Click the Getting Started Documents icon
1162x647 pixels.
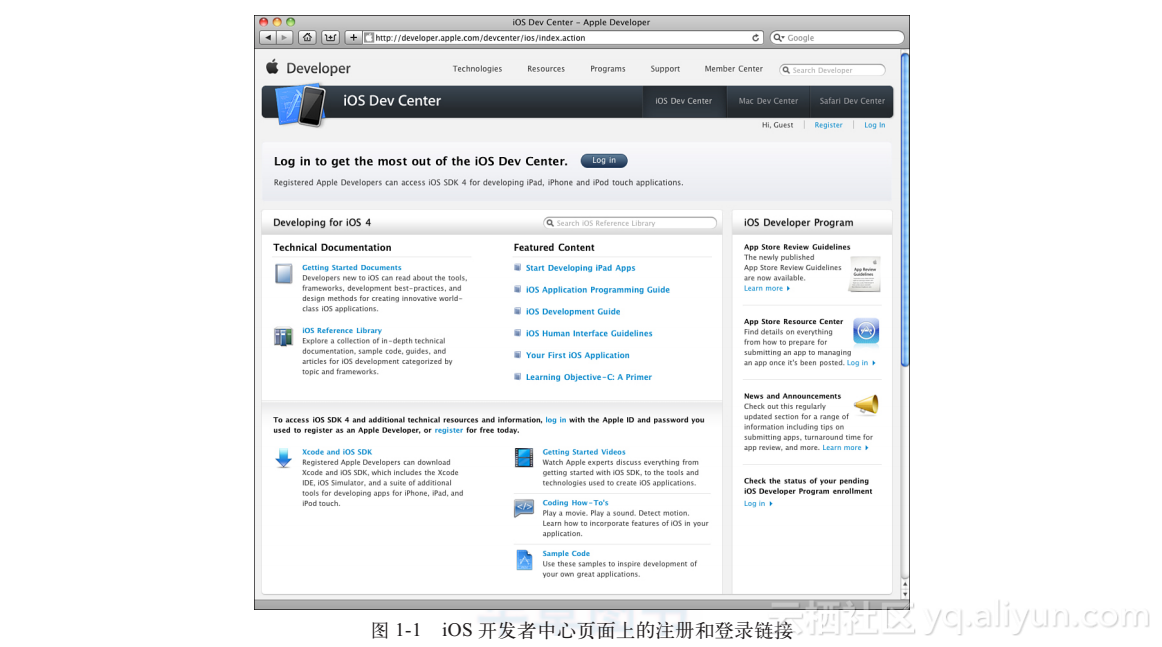[x=283, y=273]
